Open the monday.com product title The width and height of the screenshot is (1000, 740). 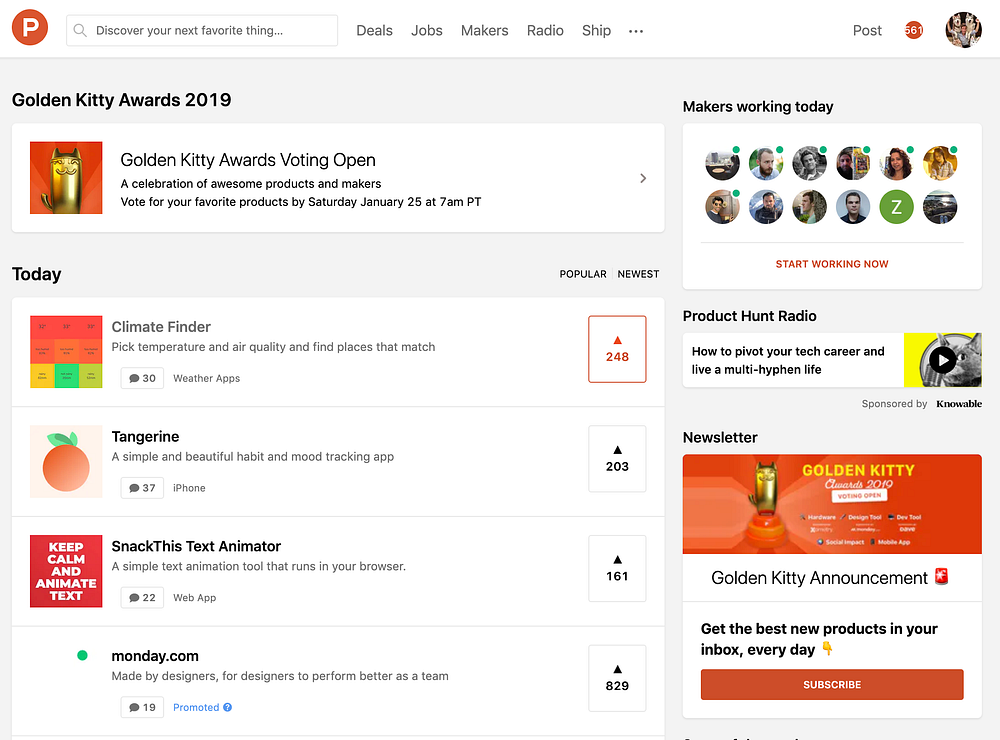coord(155,656)
